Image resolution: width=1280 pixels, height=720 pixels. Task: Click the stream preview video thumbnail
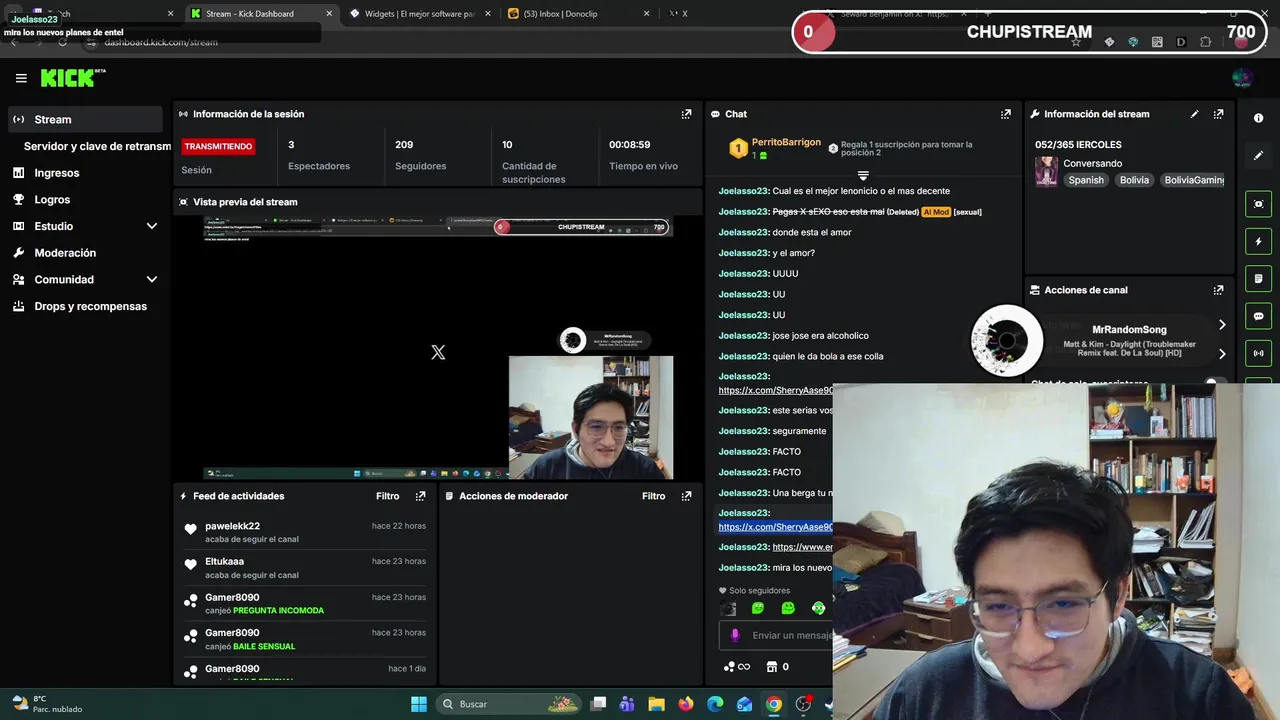click(438, 348)
